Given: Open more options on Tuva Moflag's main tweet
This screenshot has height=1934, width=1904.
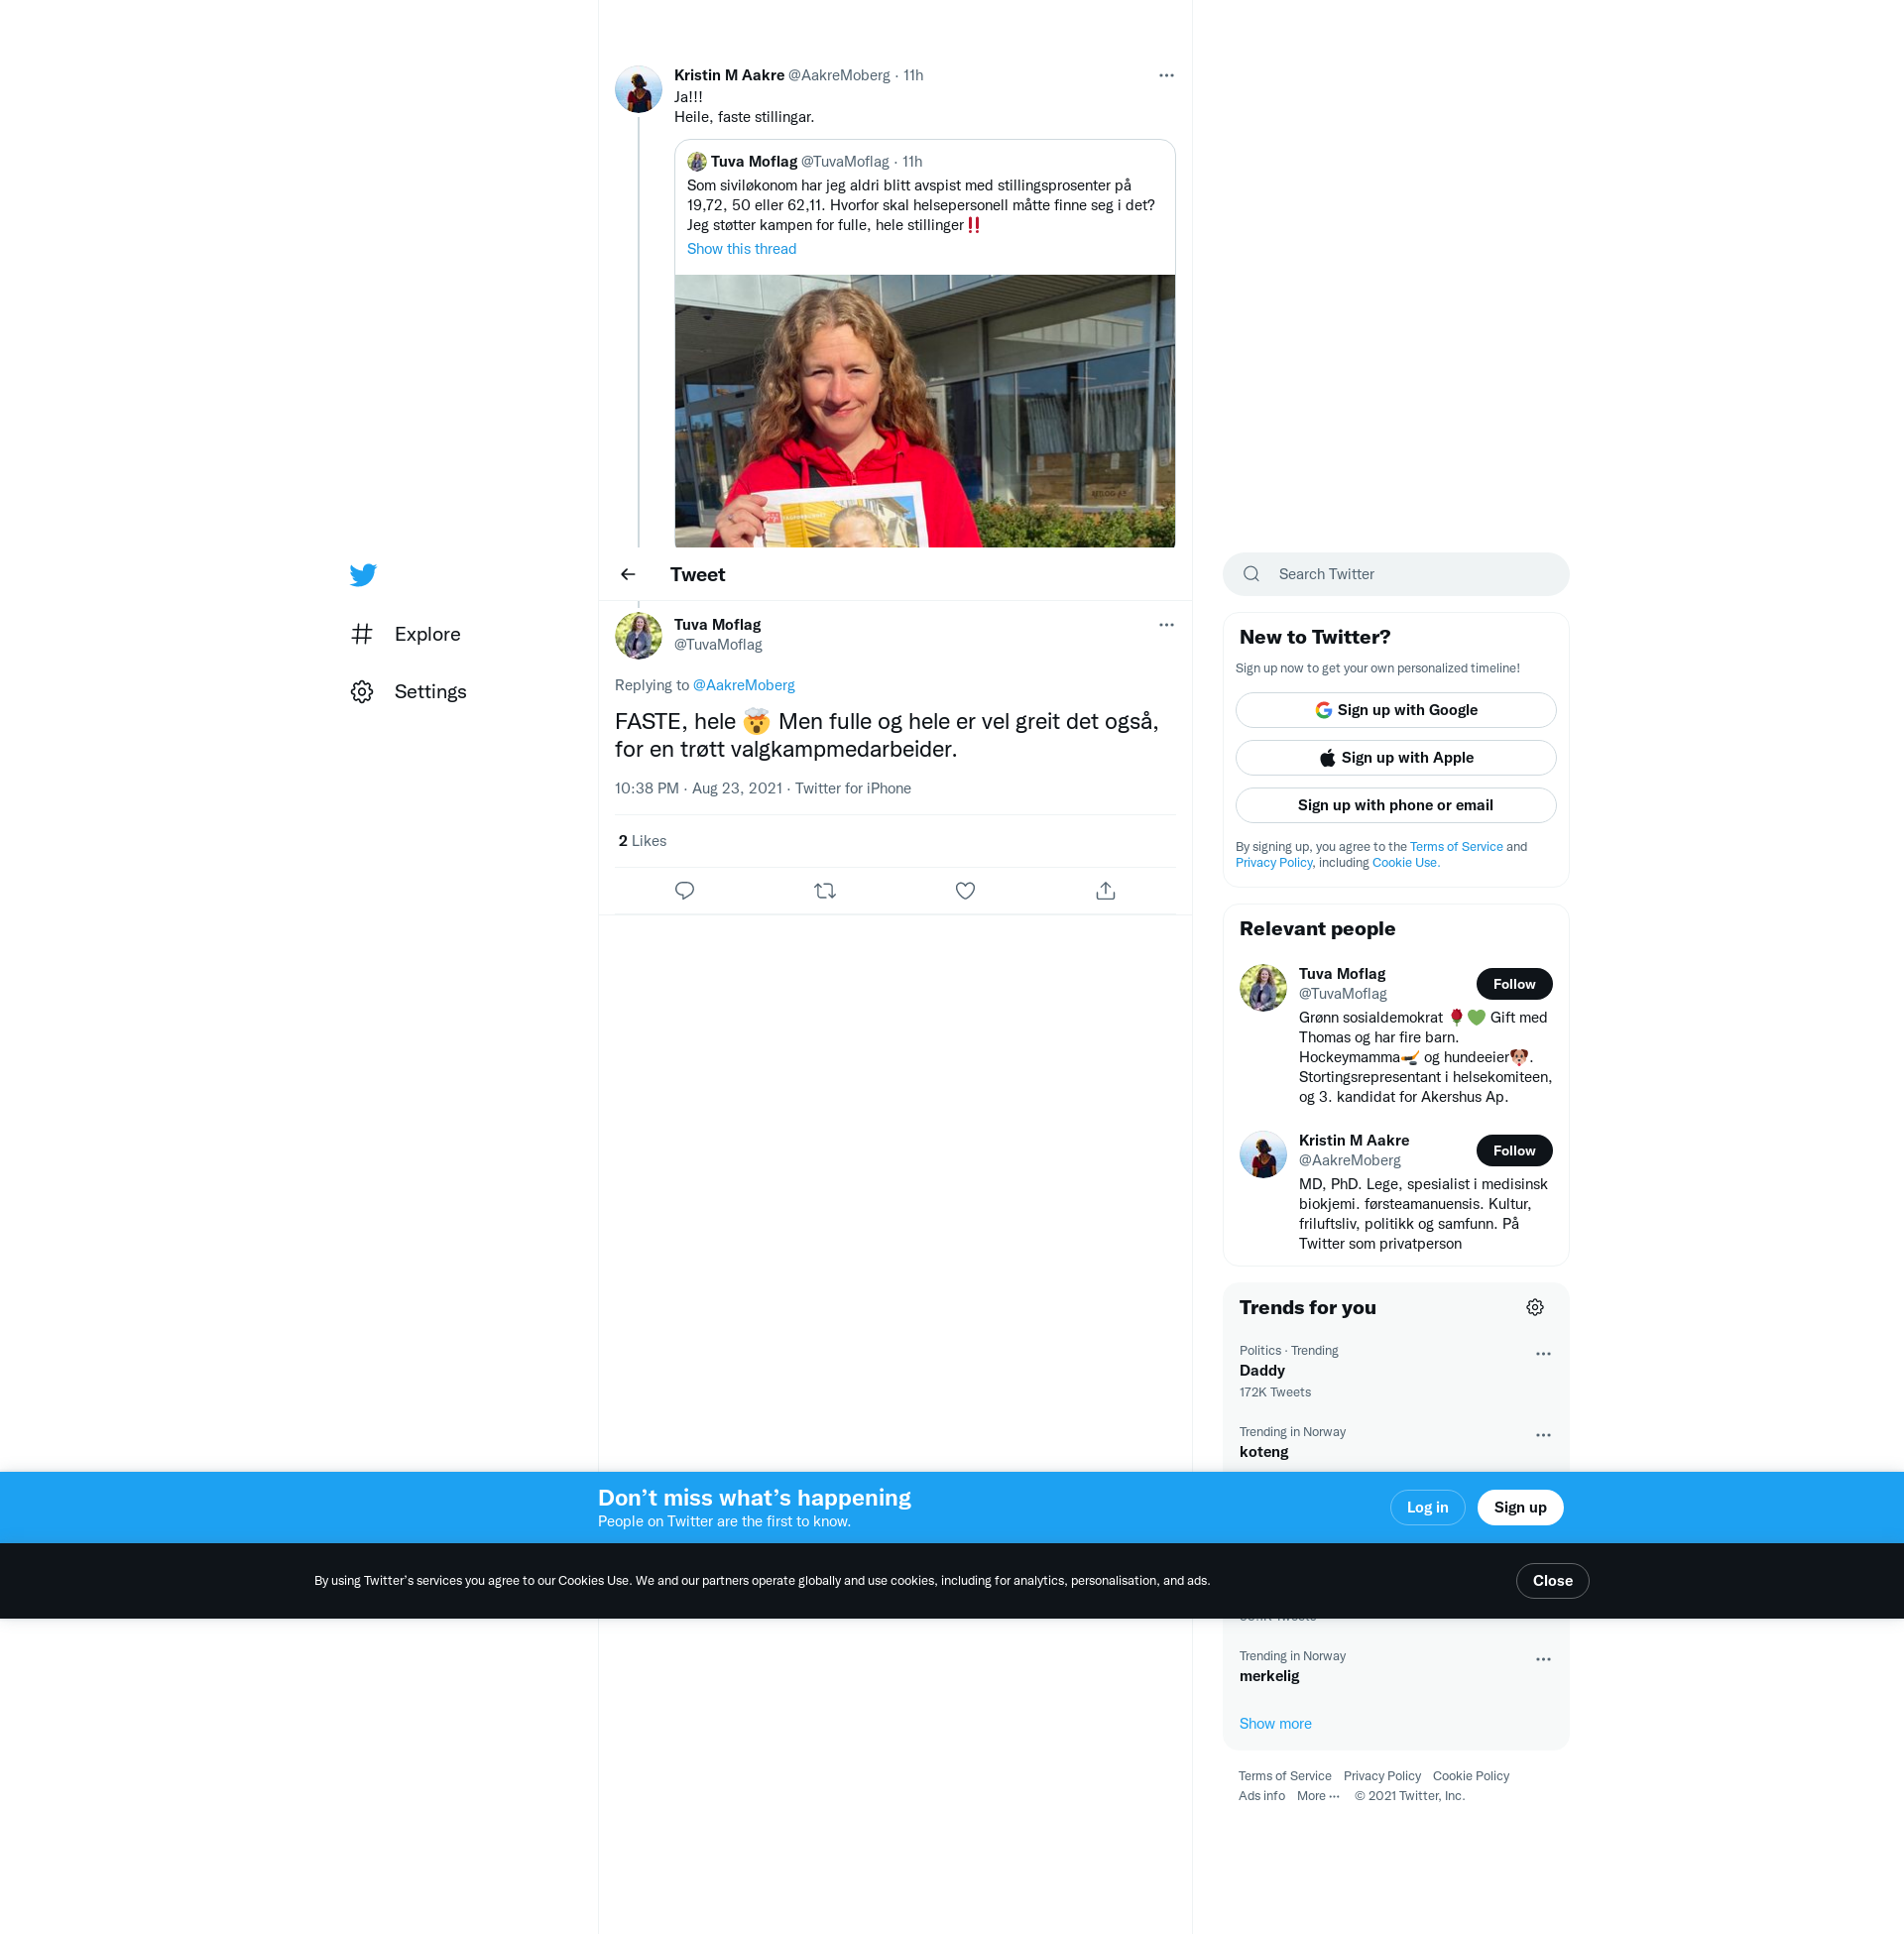Looking at the screenshot, I should (1166, 625).
